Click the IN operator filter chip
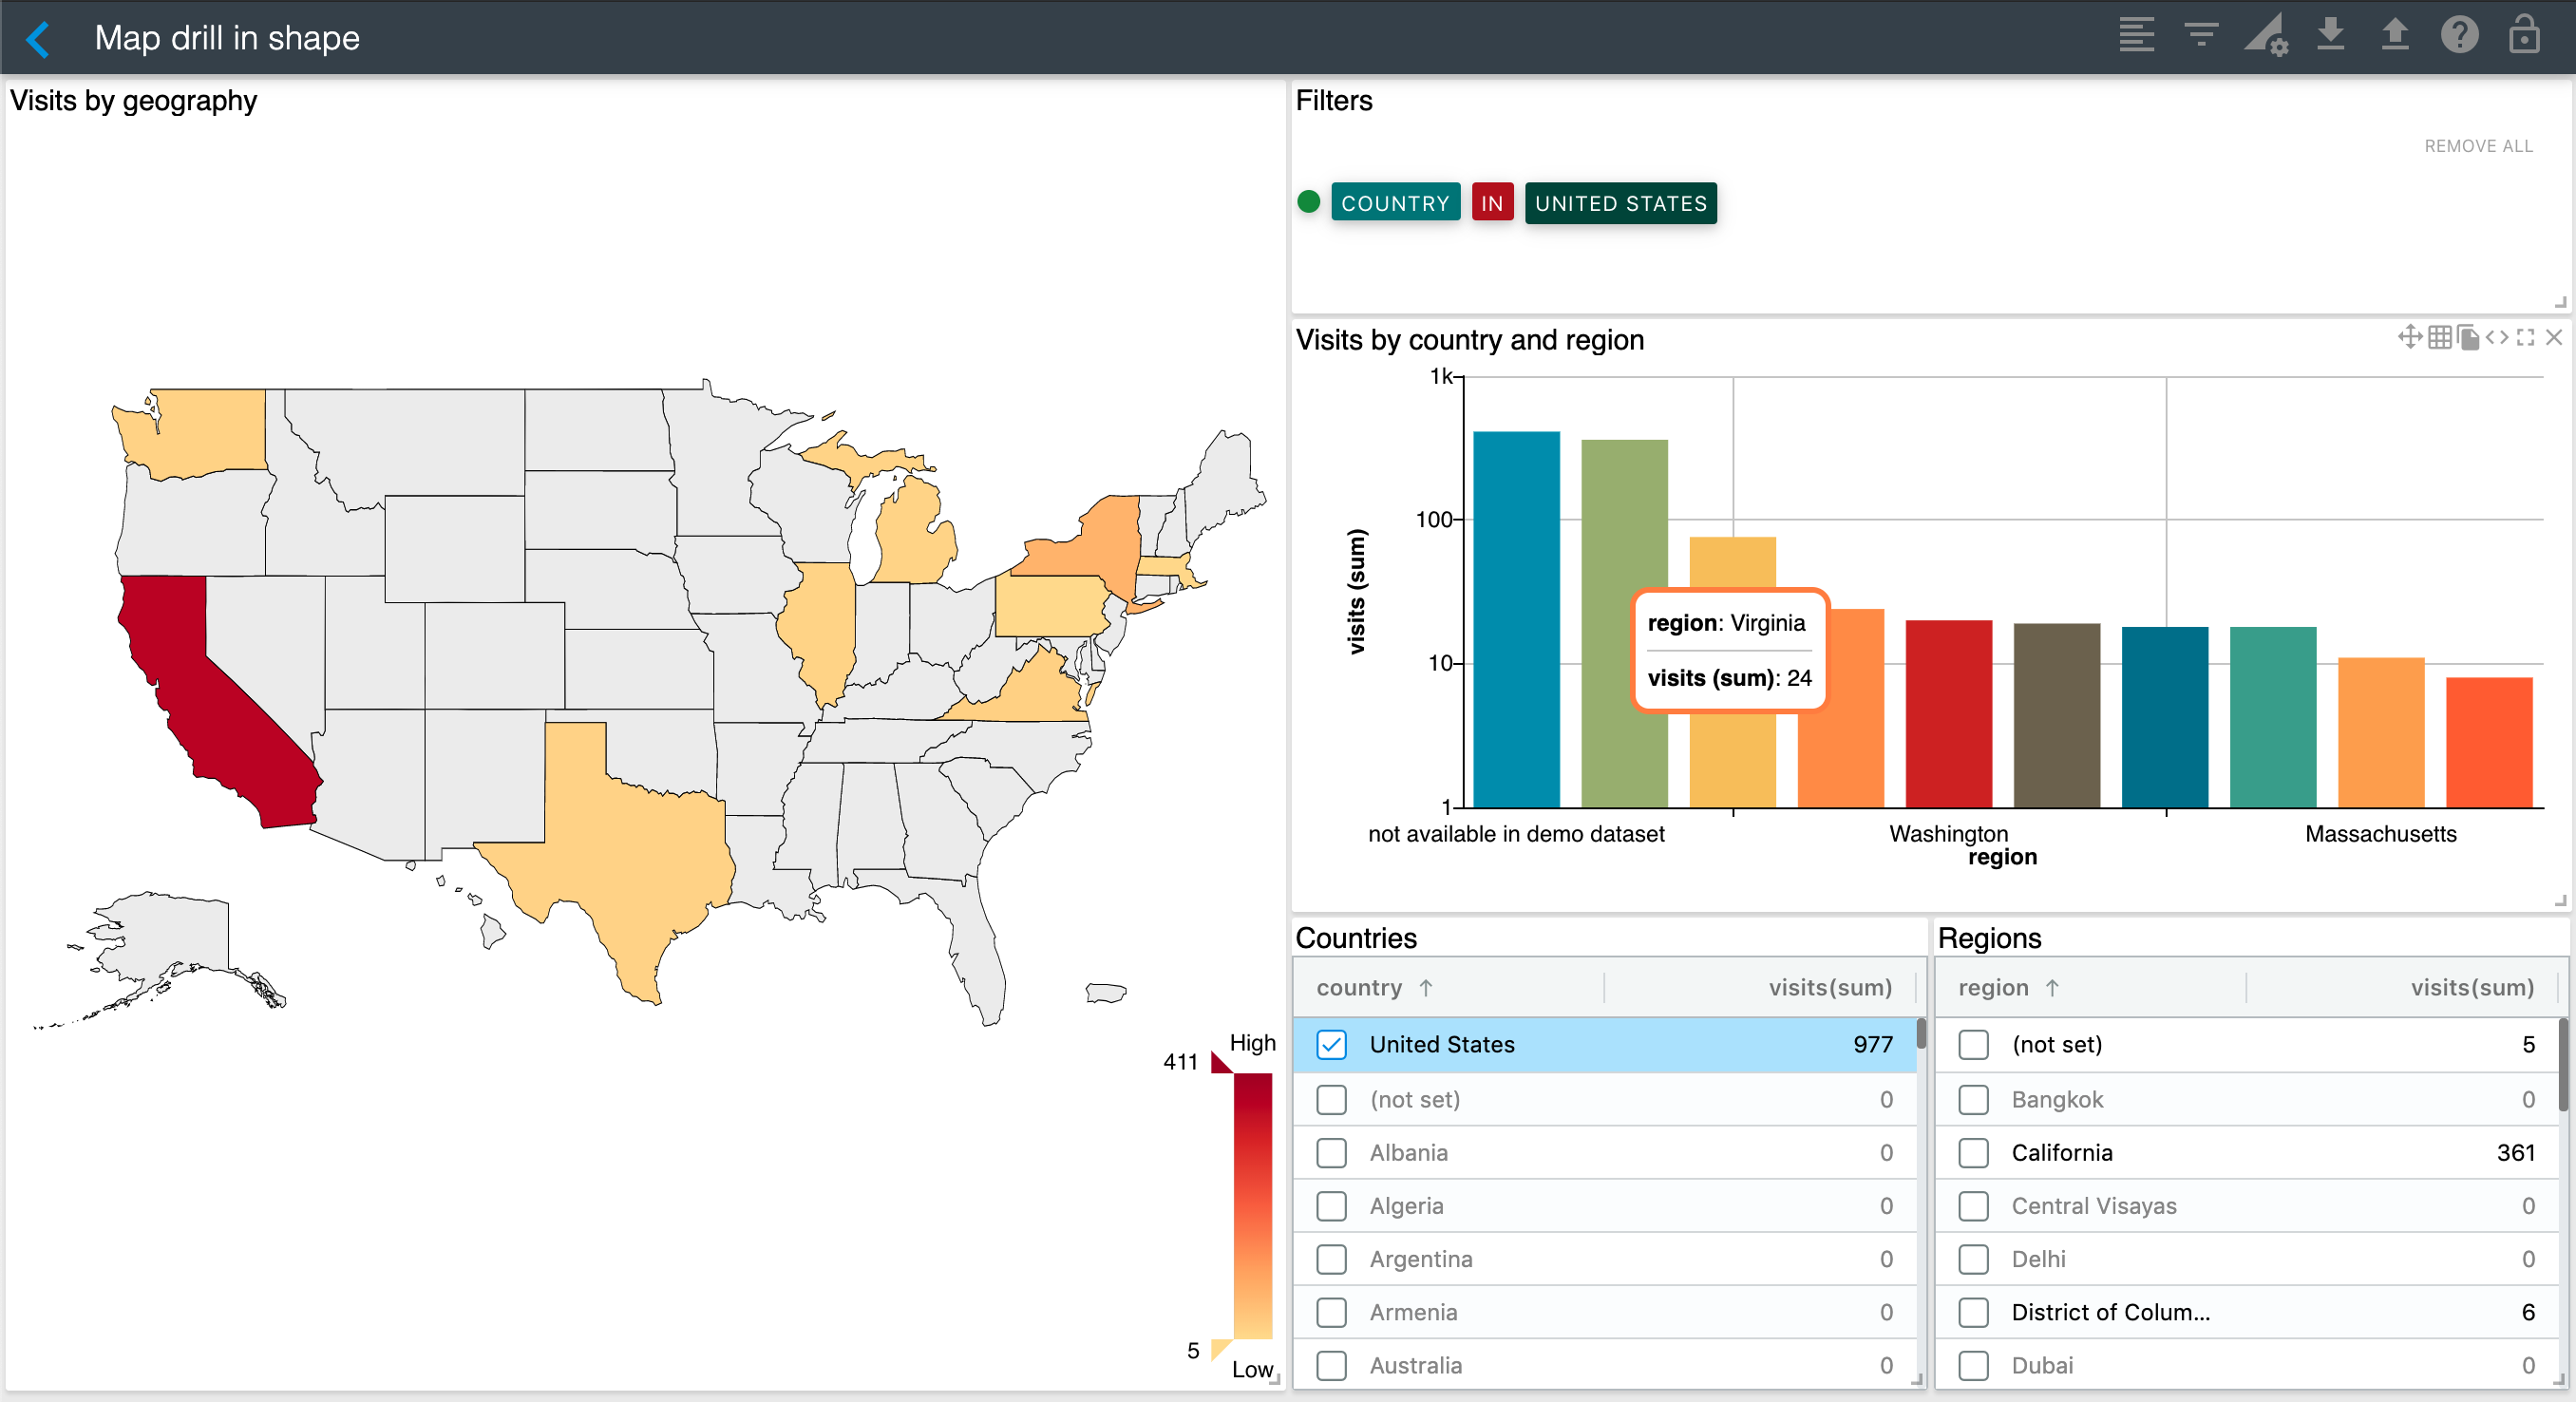 1492,203
